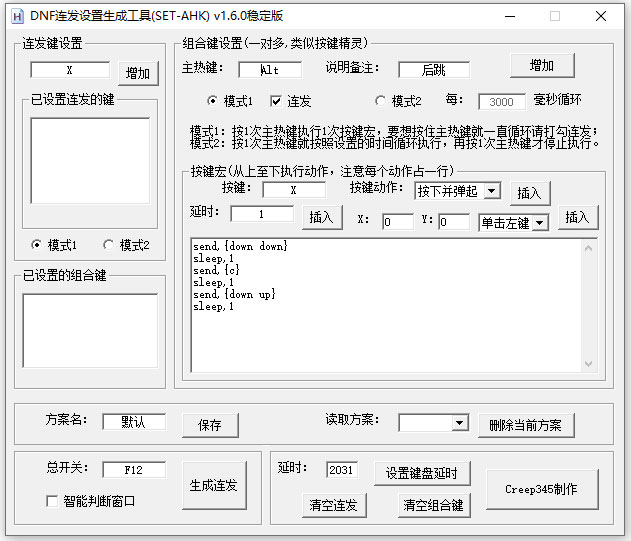Focus the 主热键 hotkey field
This screenshot has width=631, height=541.
point(270,70)
